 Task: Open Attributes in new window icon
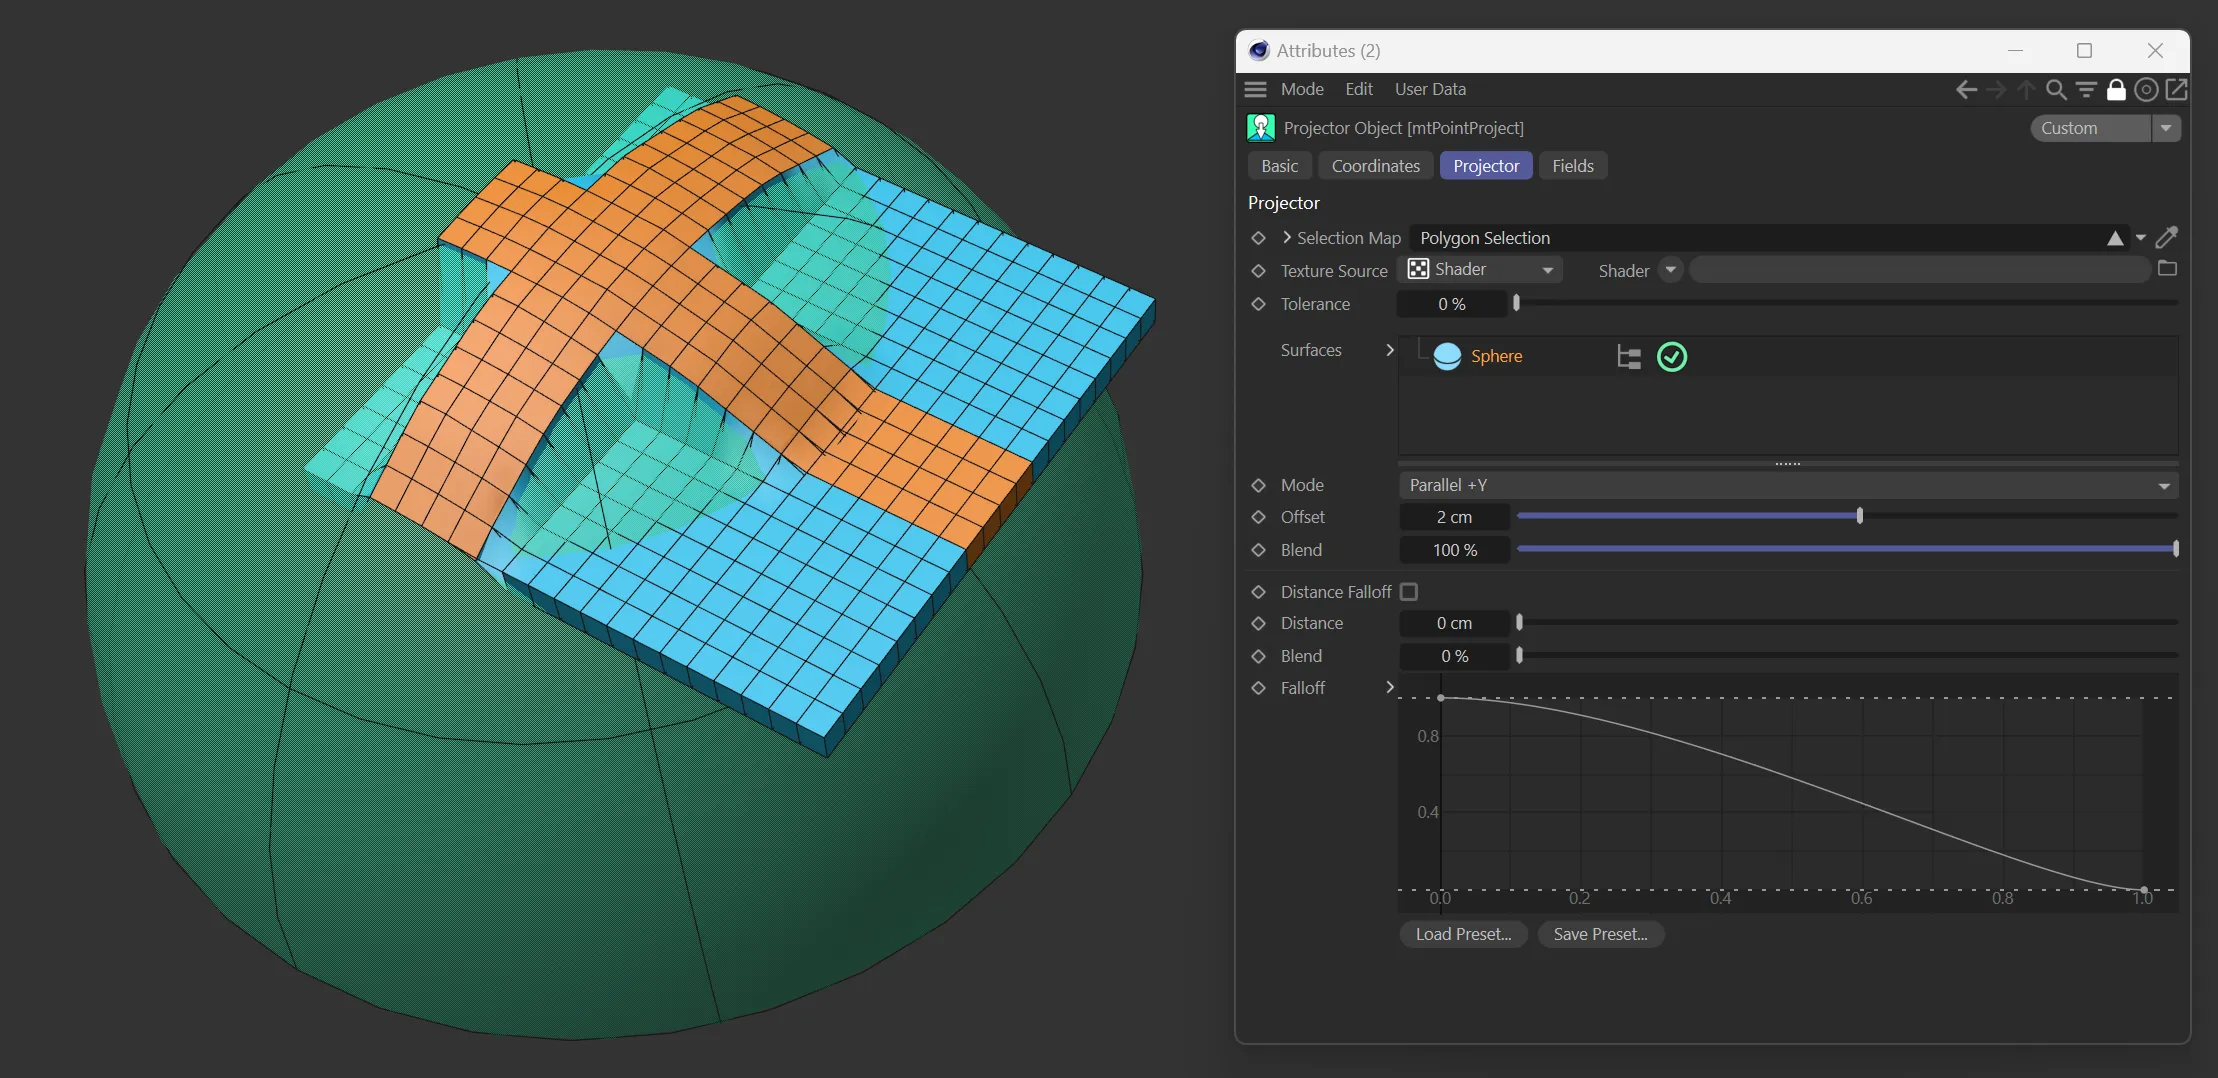(2176, 90)
